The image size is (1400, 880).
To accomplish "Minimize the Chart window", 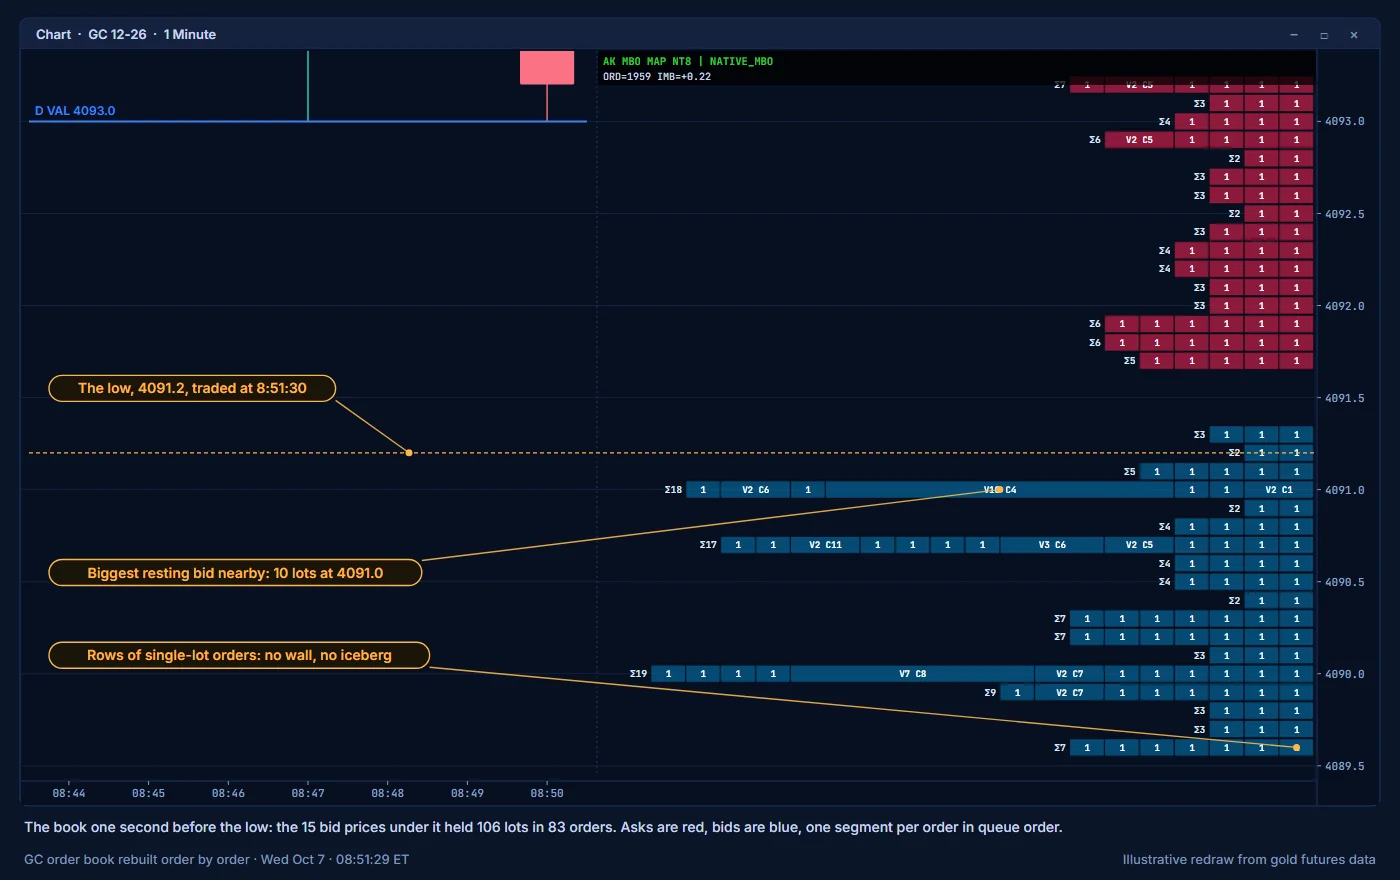I will click(1294, 35).
